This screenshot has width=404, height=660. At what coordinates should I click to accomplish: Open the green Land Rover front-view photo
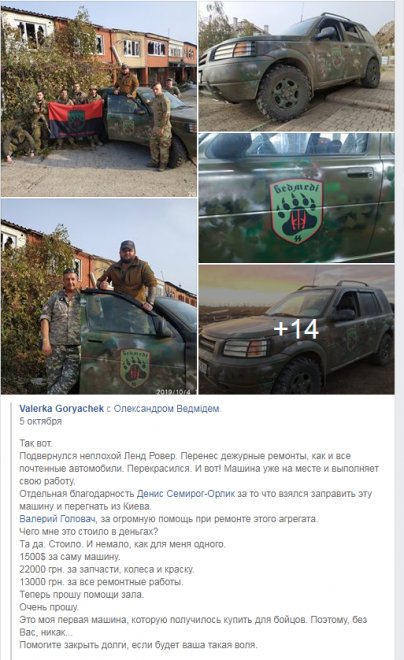click(296, 66)
